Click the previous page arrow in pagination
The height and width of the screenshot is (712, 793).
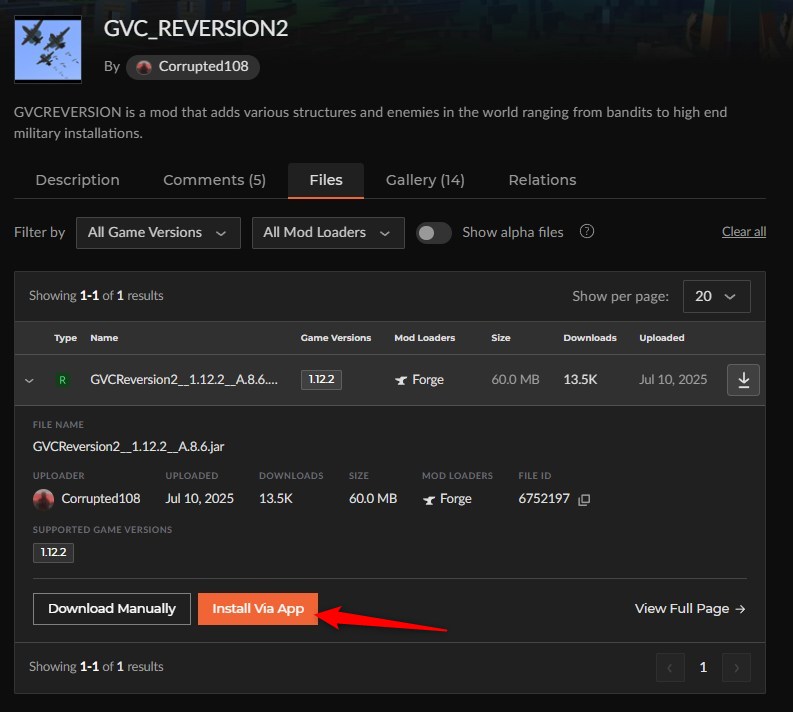point(670,668)
